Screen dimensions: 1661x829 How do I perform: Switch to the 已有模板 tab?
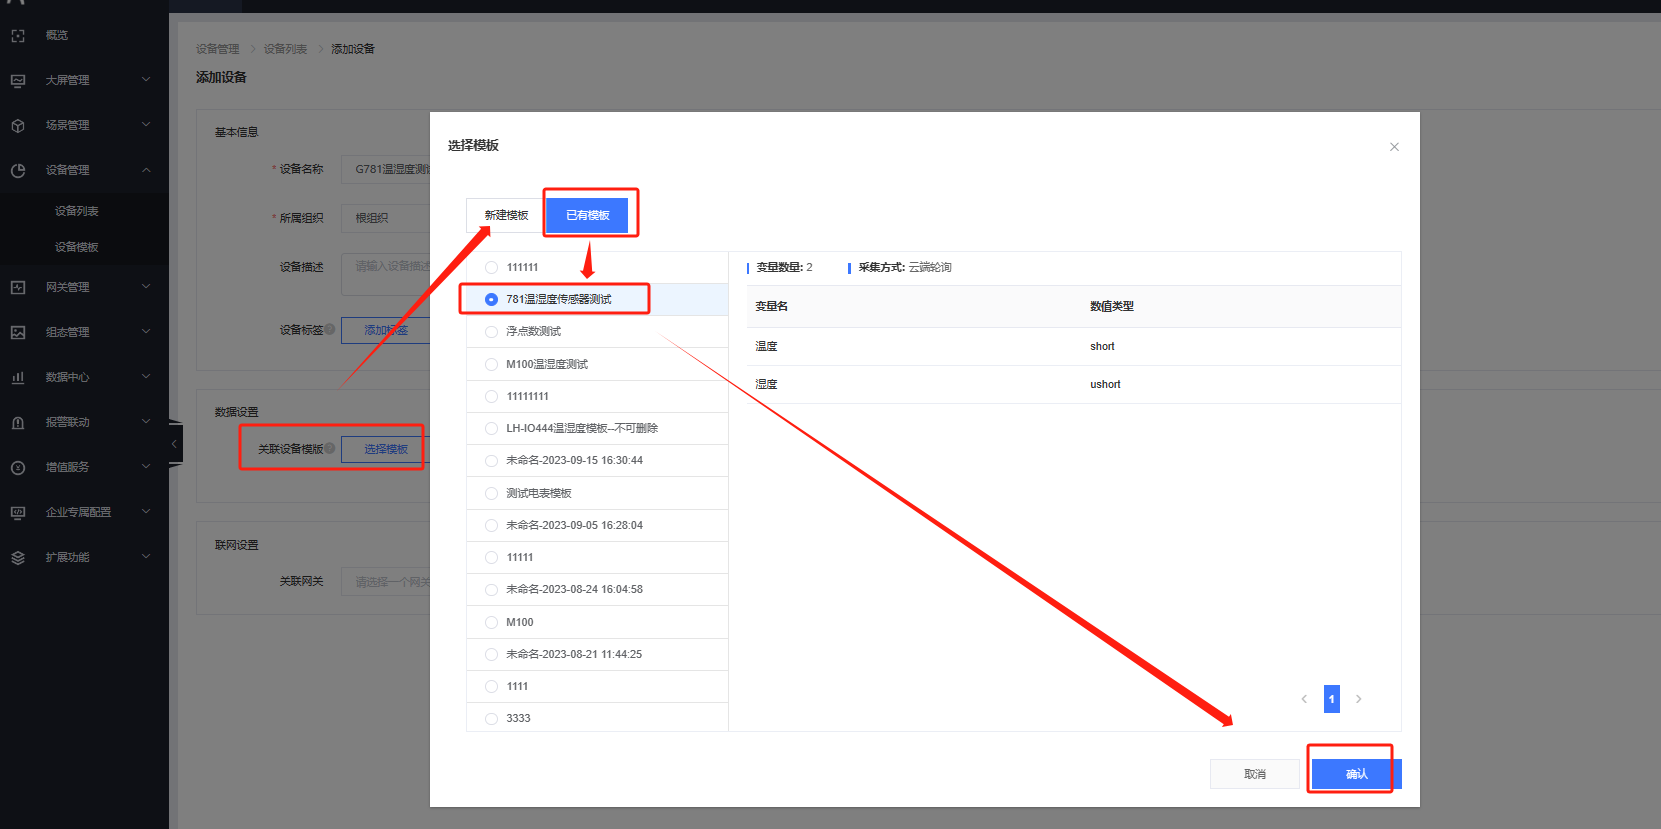click(587, 215)
